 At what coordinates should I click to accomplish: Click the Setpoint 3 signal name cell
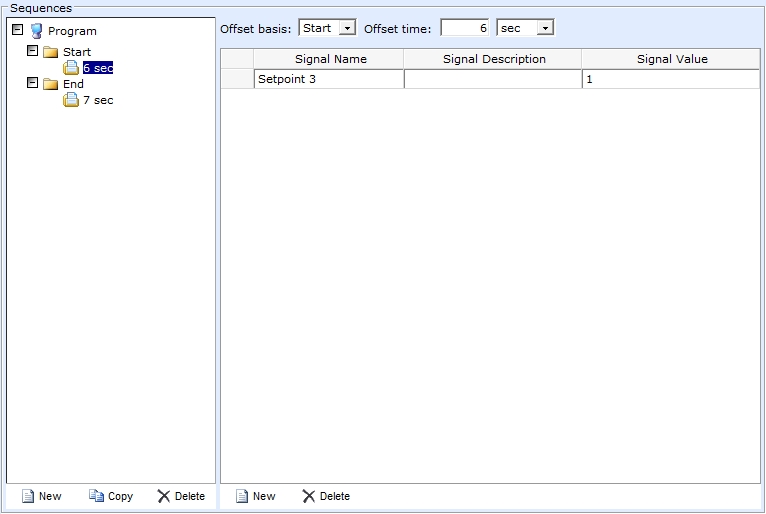329,79
